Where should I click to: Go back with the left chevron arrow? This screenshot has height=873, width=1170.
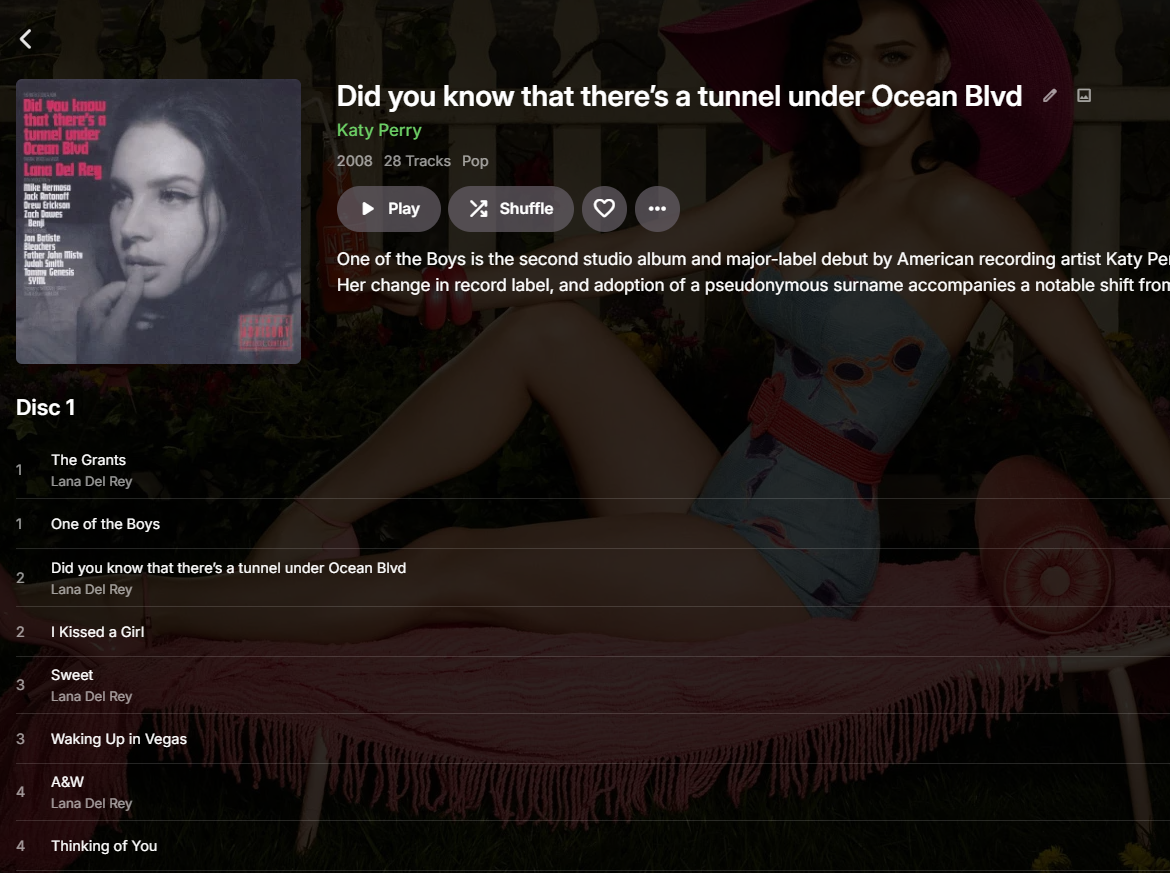pyautogui.click(x=26, y=39)
